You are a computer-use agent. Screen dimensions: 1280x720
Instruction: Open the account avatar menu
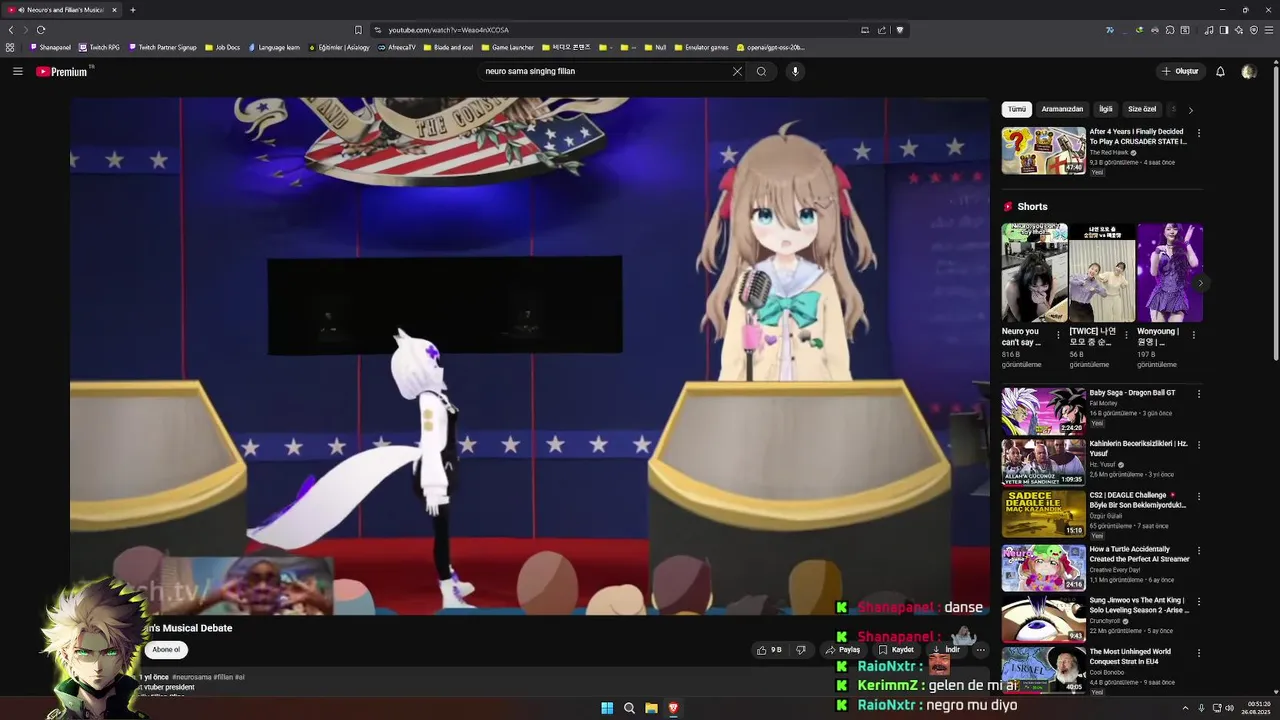click(1248, 71)
